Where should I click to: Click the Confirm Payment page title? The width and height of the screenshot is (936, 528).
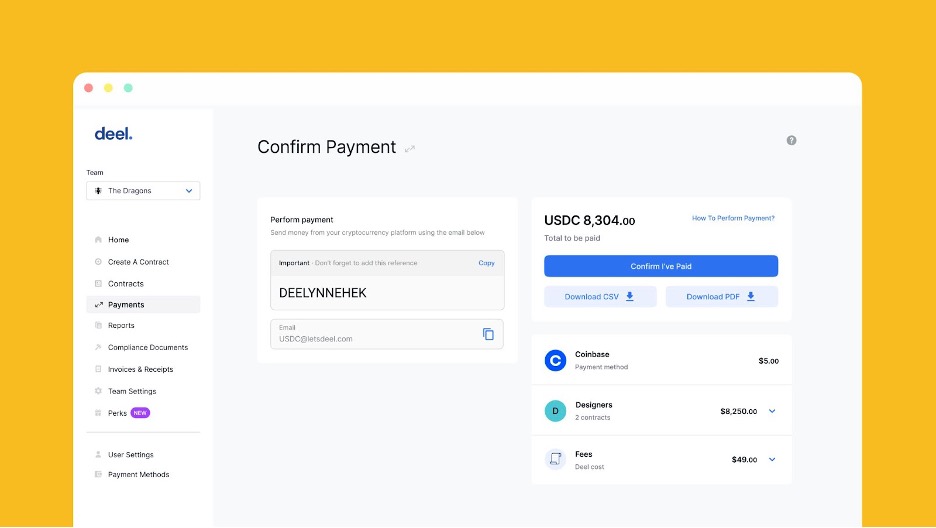[x=327, y=147]
